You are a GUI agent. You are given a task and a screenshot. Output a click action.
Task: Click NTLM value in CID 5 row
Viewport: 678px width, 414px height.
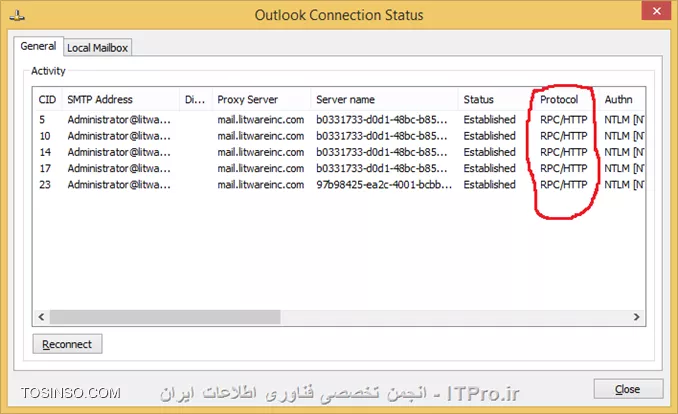[624, 119]
